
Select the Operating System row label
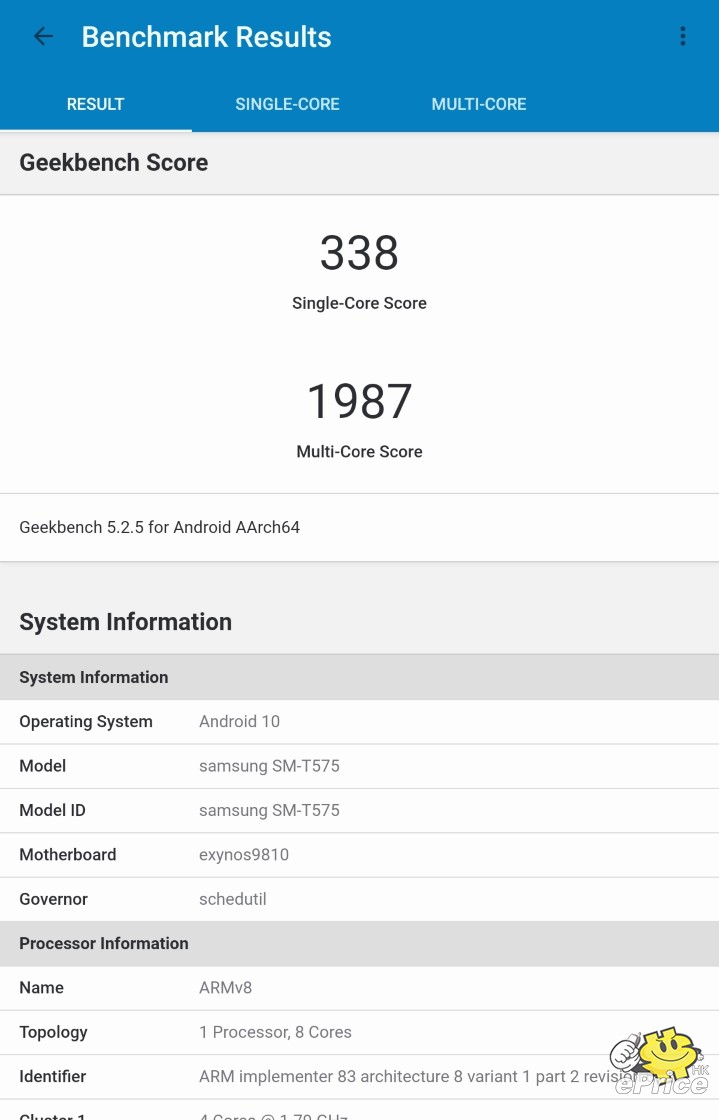click(x=86, y=721)
